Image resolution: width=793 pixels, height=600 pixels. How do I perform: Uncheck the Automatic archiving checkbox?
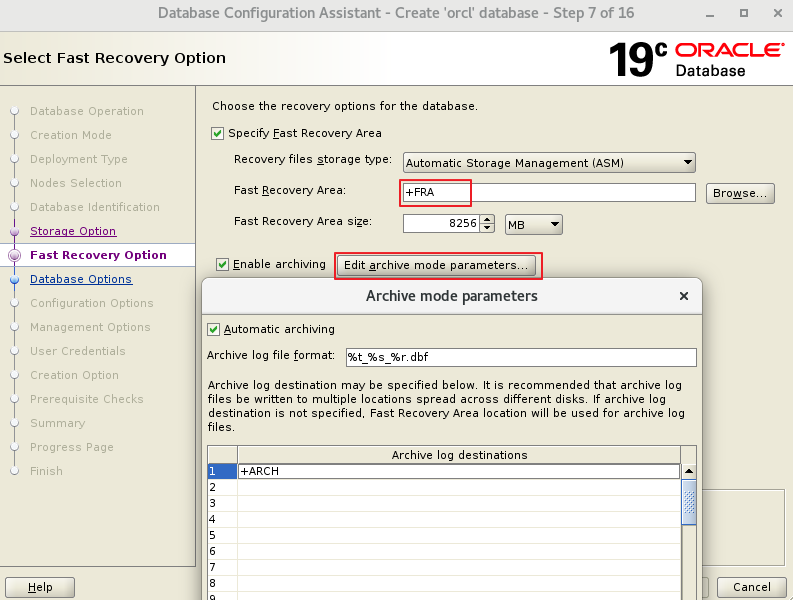click(213, 329)
